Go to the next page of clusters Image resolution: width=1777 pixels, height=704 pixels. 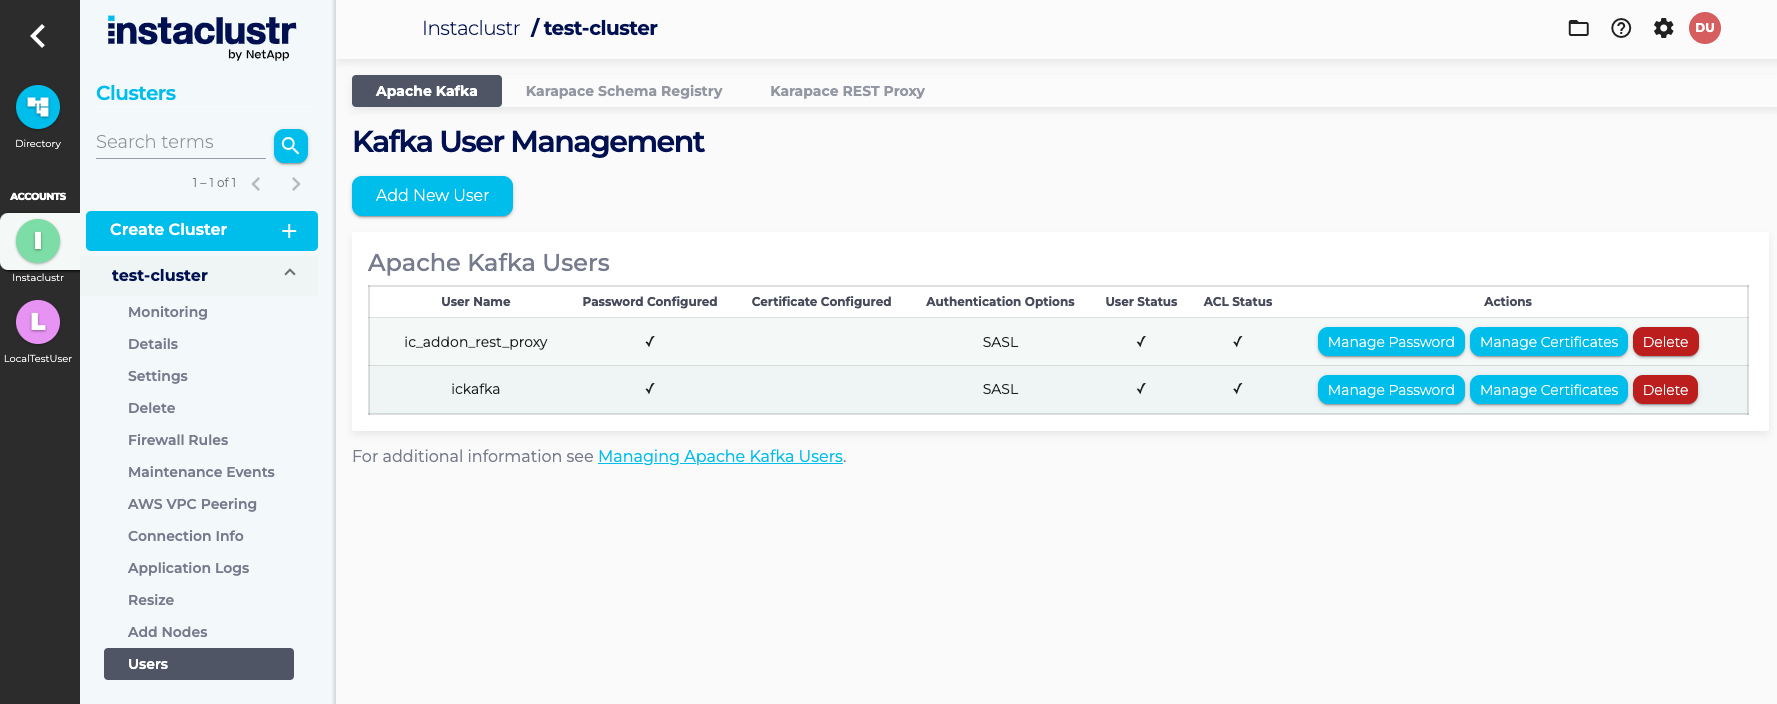(296, 184)
